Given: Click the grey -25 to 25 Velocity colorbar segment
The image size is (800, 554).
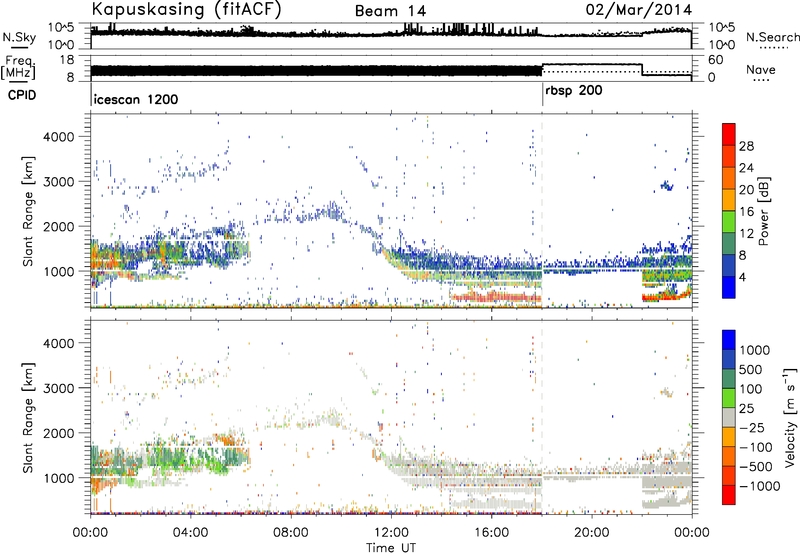Looking at the screenshot, I should (x=729, y=417).
